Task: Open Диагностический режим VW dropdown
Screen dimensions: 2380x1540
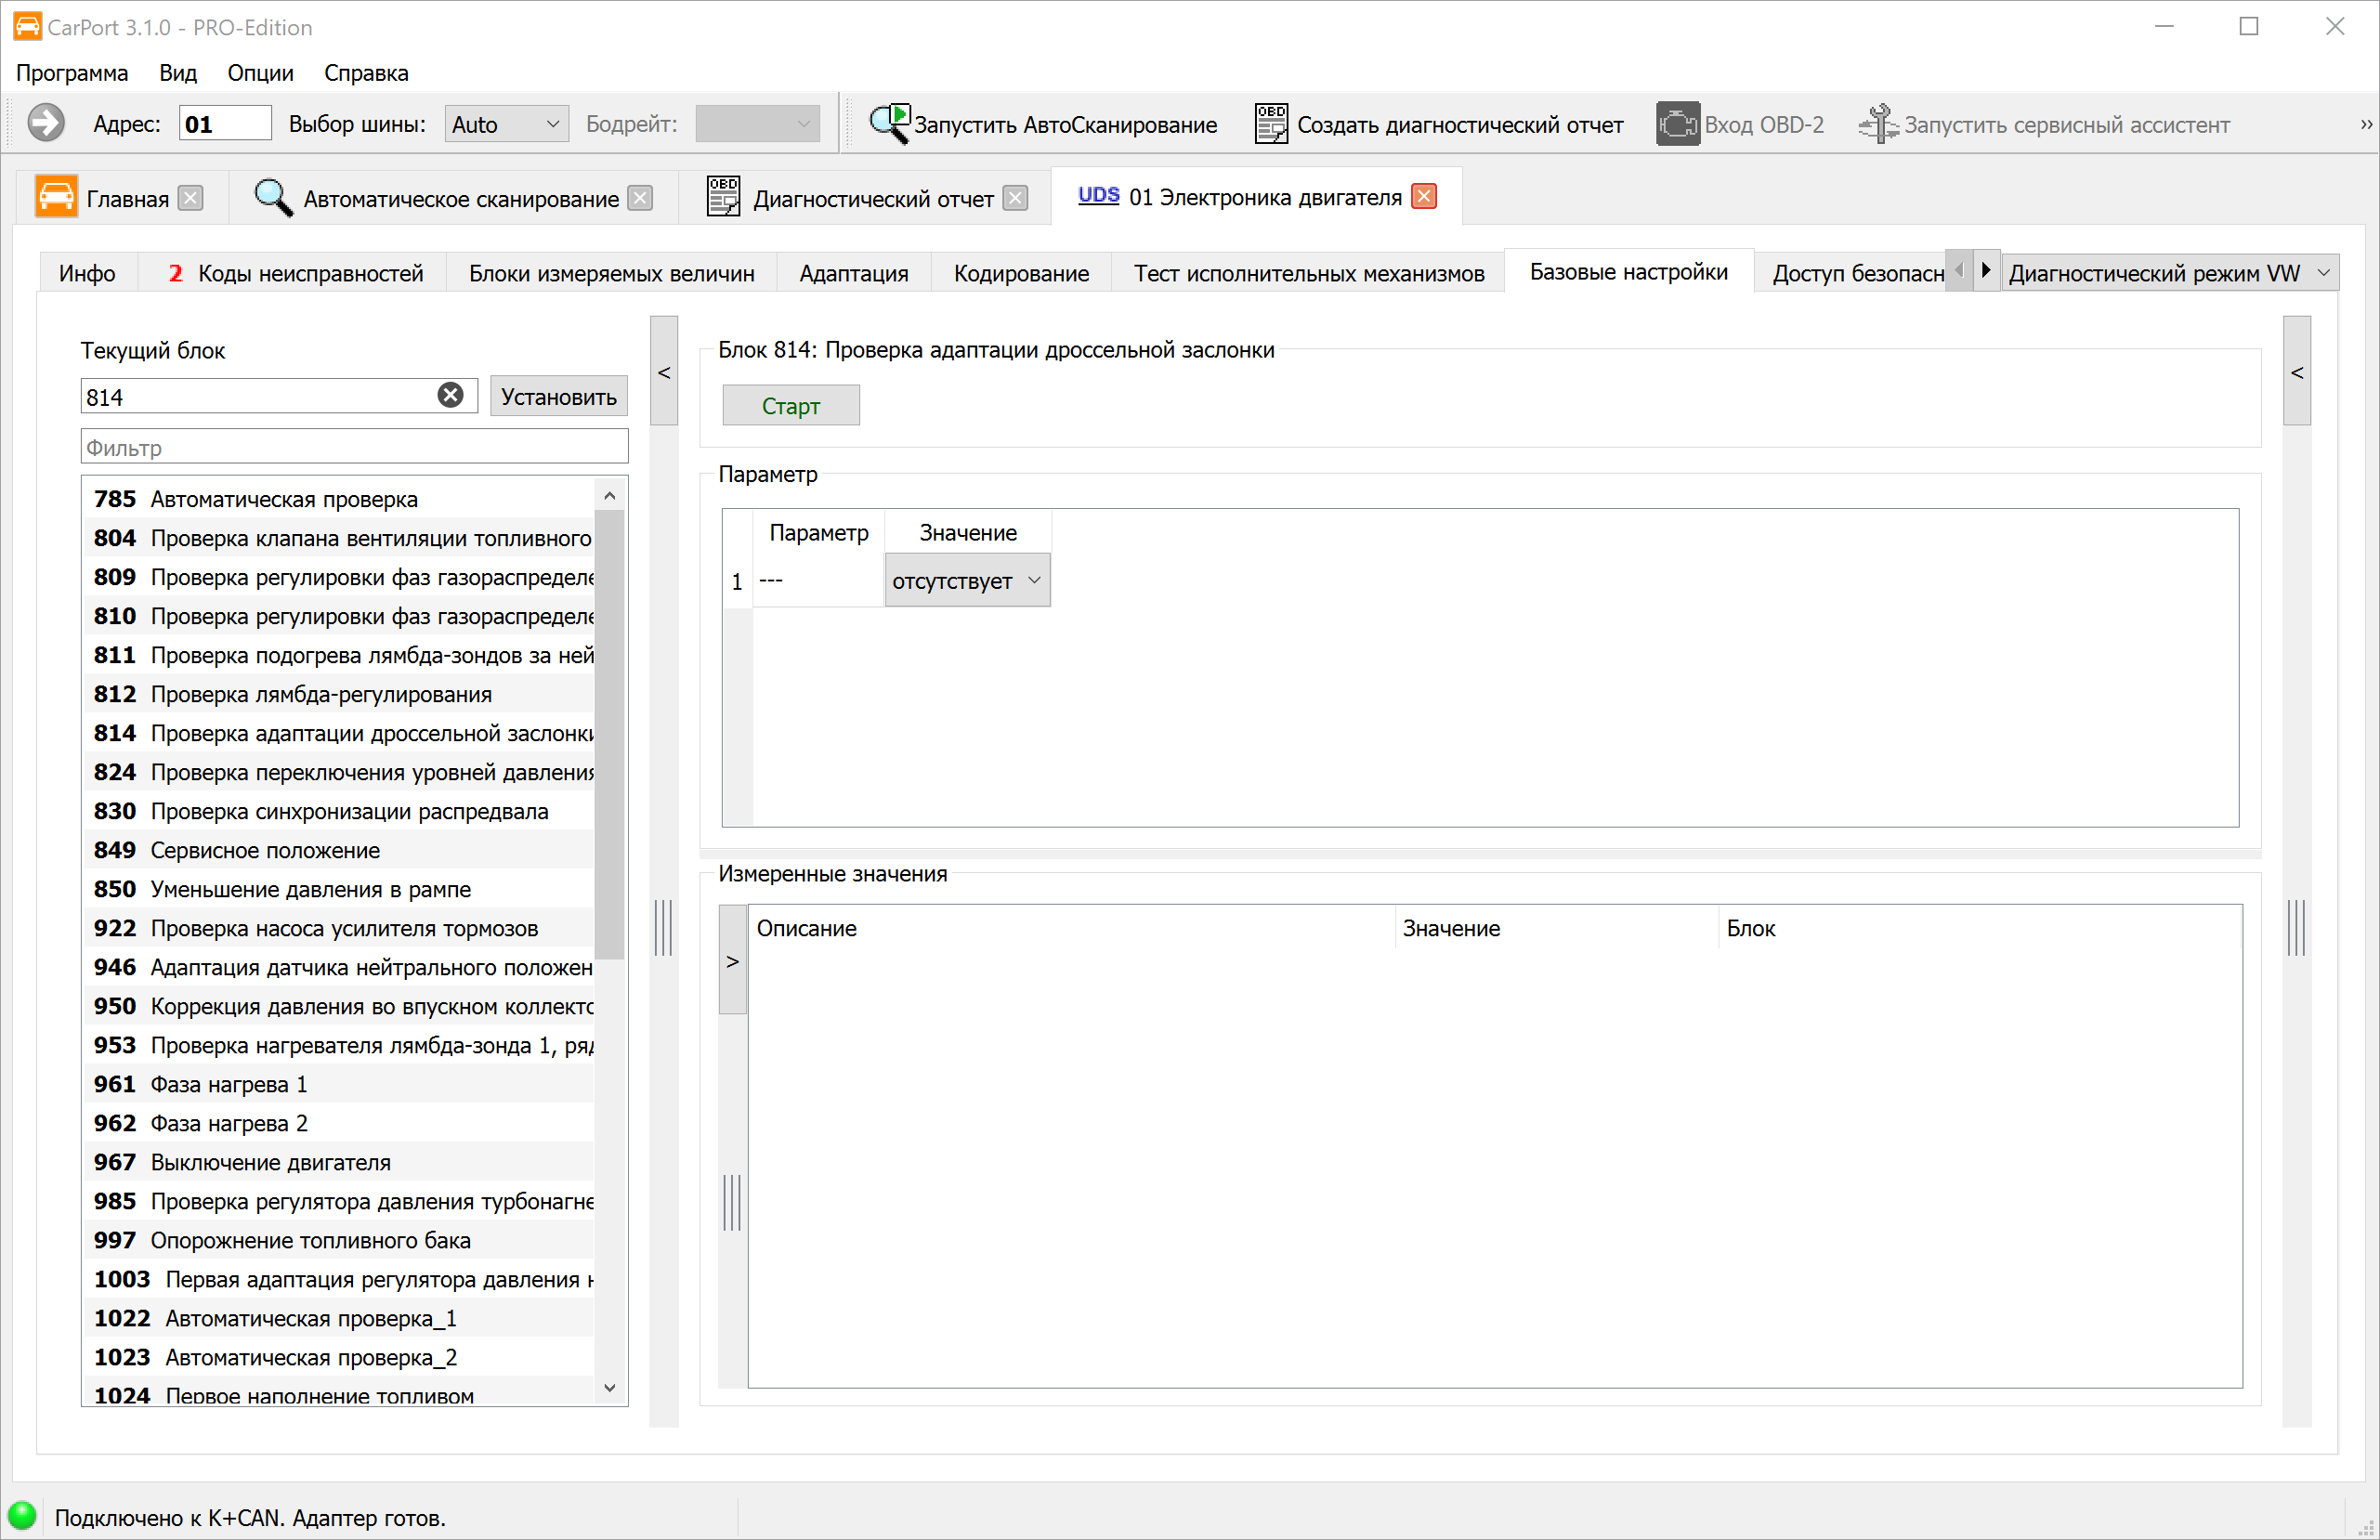Action: click(x=2169, y=273)
